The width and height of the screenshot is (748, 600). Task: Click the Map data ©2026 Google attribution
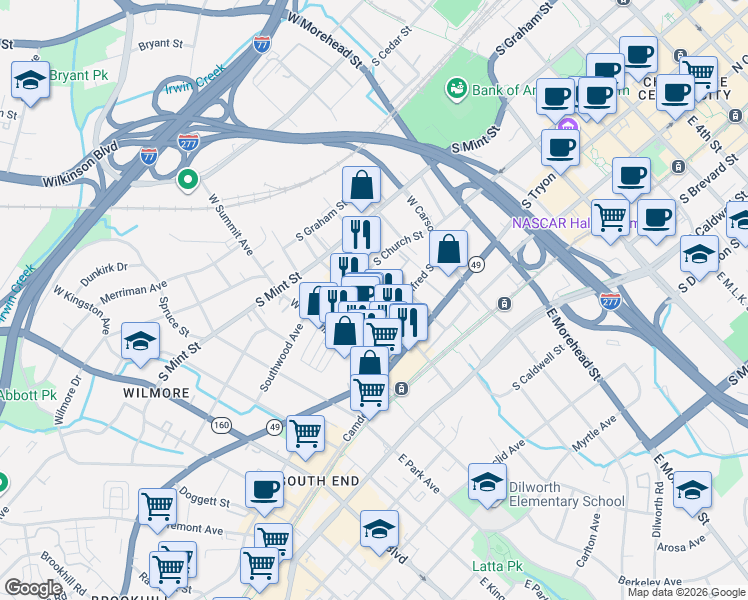pyautogui.click(x=687, y=593)
